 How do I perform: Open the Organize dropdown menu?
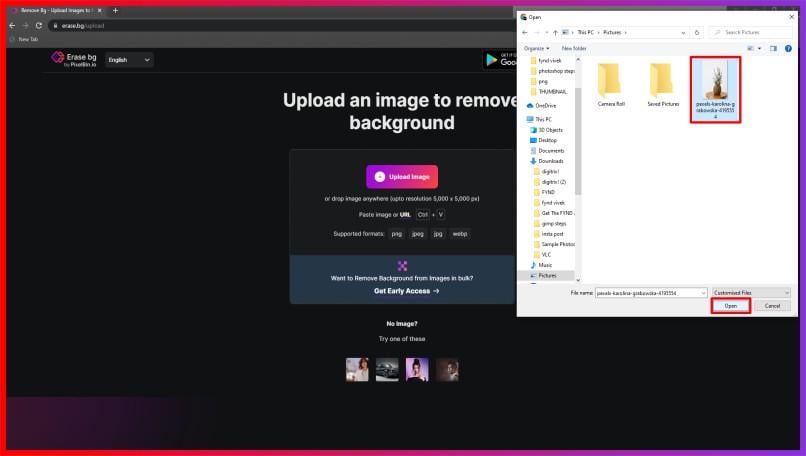click(x=536, y=48)
